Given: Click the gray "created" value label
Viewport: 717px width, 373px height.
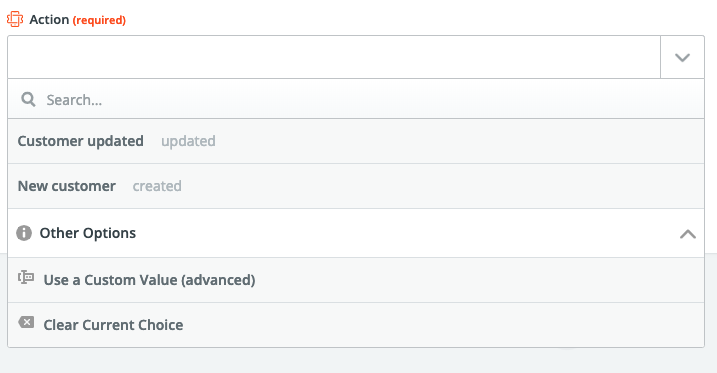Looking at the screenshot, I should pos(157,186).
